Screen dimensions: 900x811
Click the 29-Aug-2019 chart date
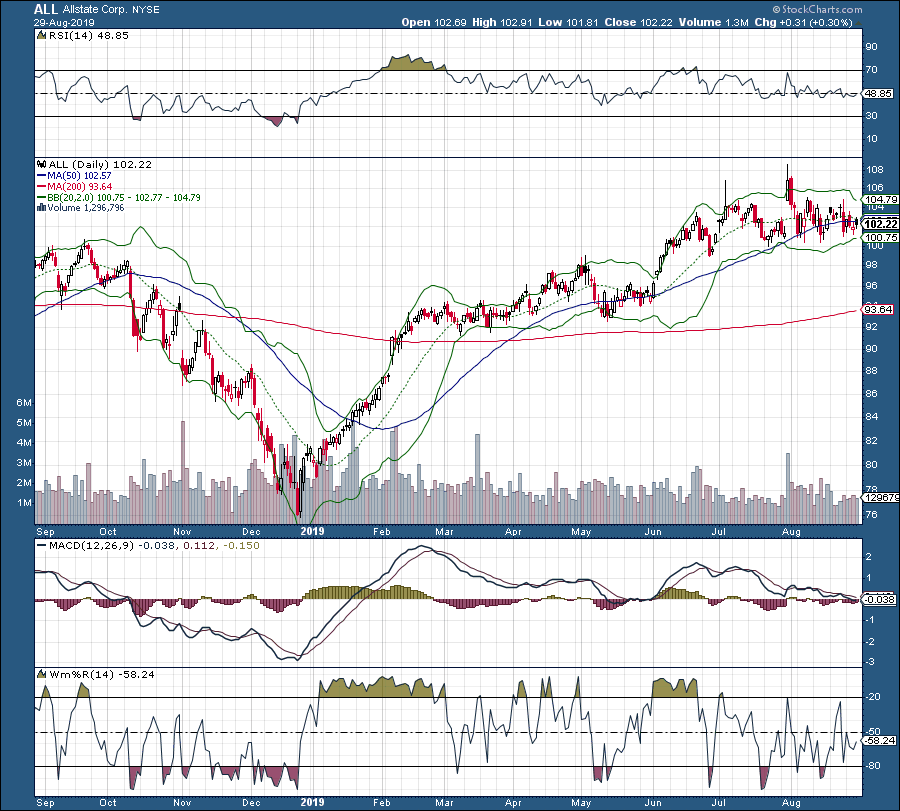[64, 23]
